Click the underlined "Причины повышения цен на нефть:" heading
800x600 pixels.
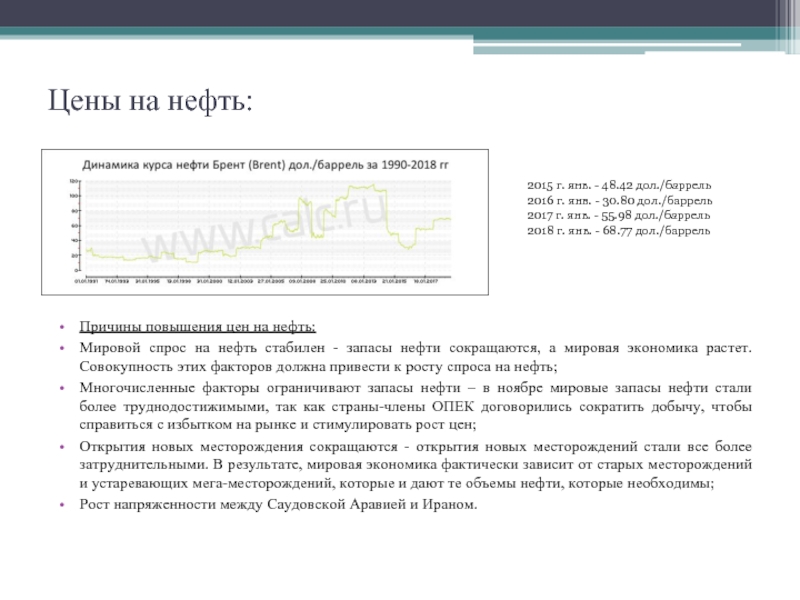click(197, 327)
